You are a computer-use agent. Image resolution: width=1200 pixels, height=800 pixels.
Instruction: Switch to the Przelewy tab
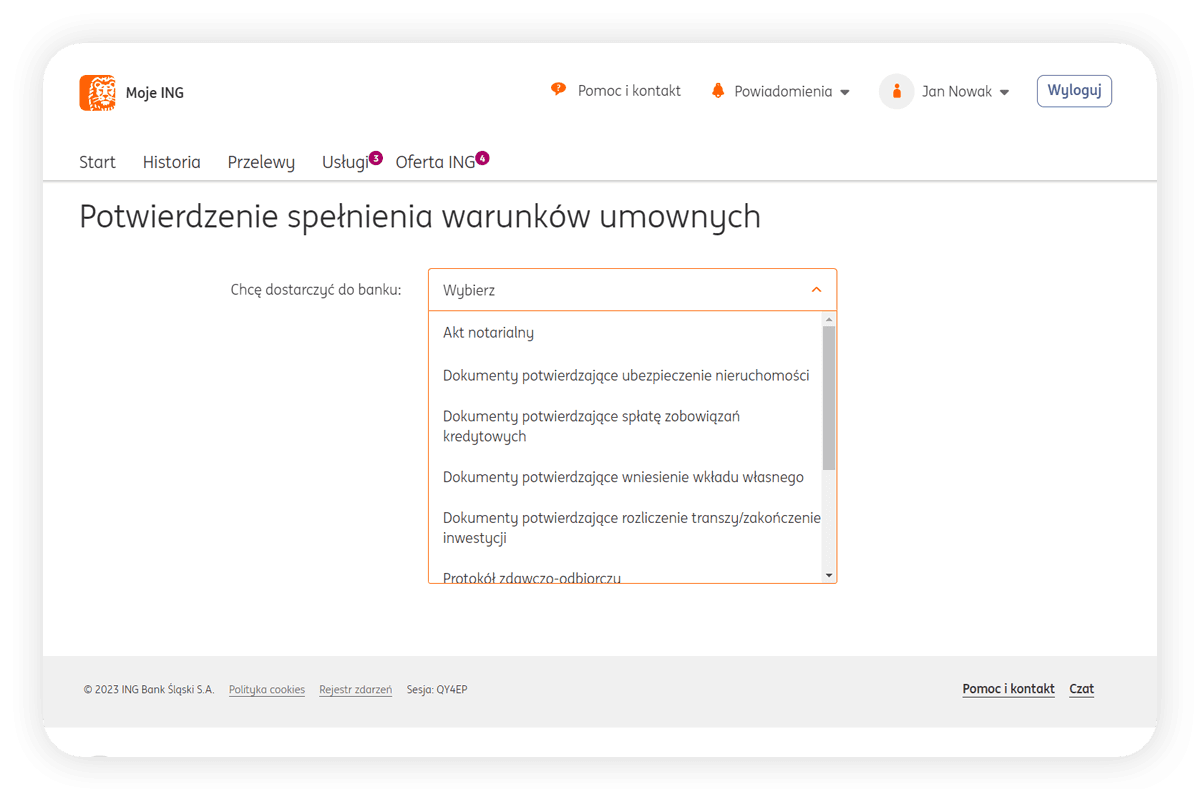[x=261, y=162]
